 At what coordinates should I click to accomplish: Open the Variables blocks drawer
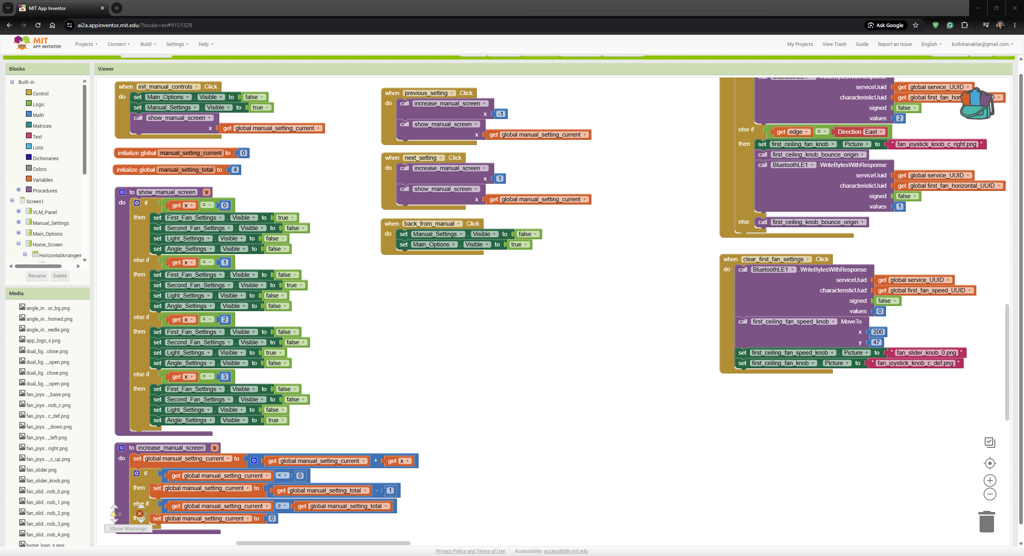tap(39, 180)
